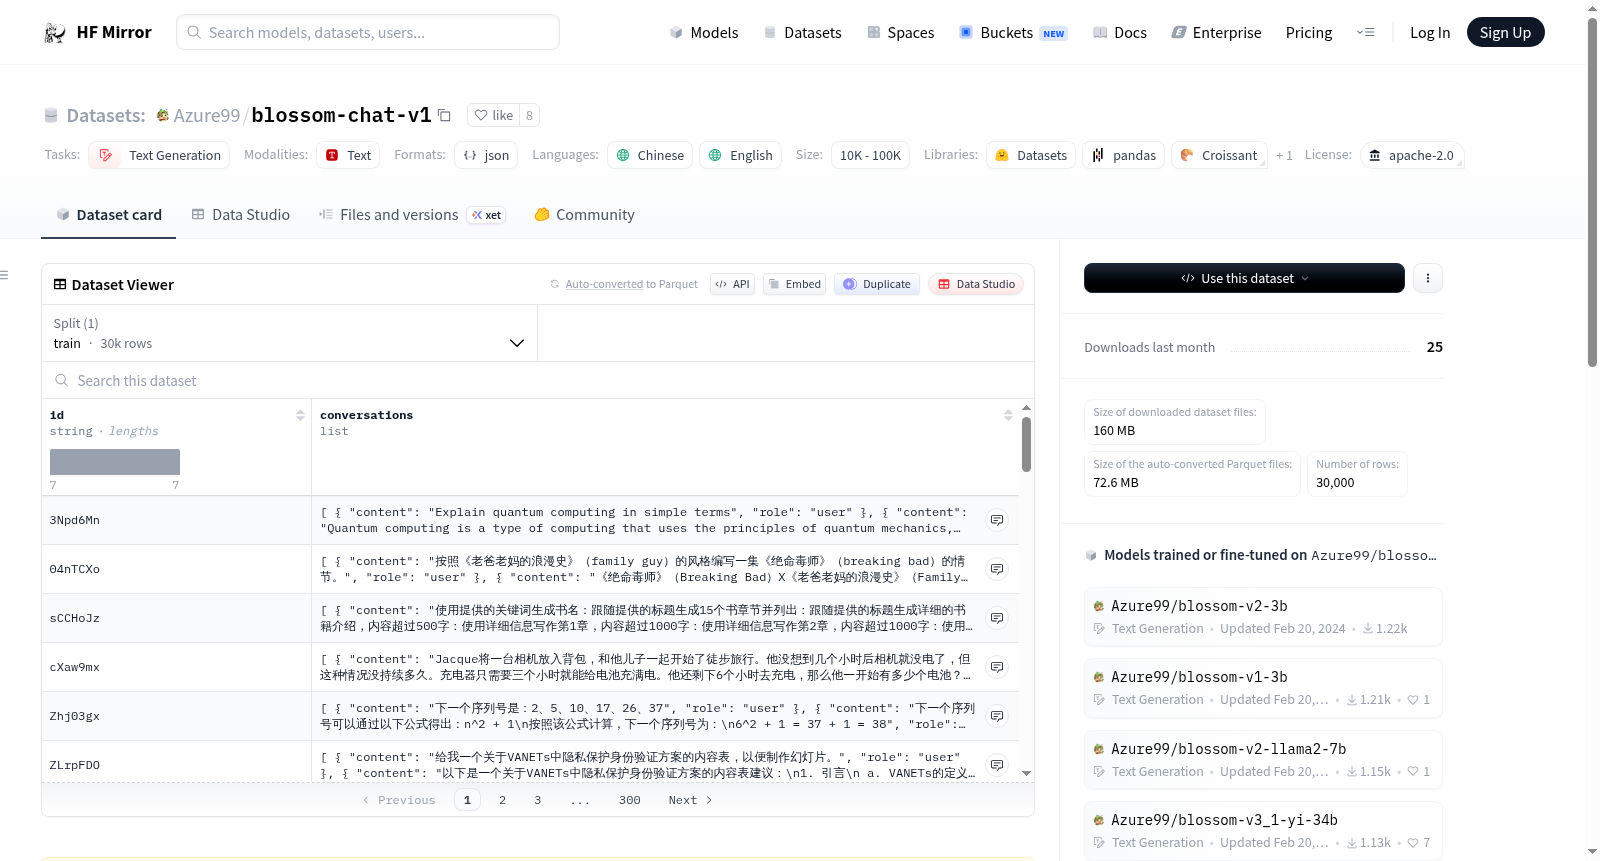
Task: Focus the main search models field
Action: click(x=368, y=32)
